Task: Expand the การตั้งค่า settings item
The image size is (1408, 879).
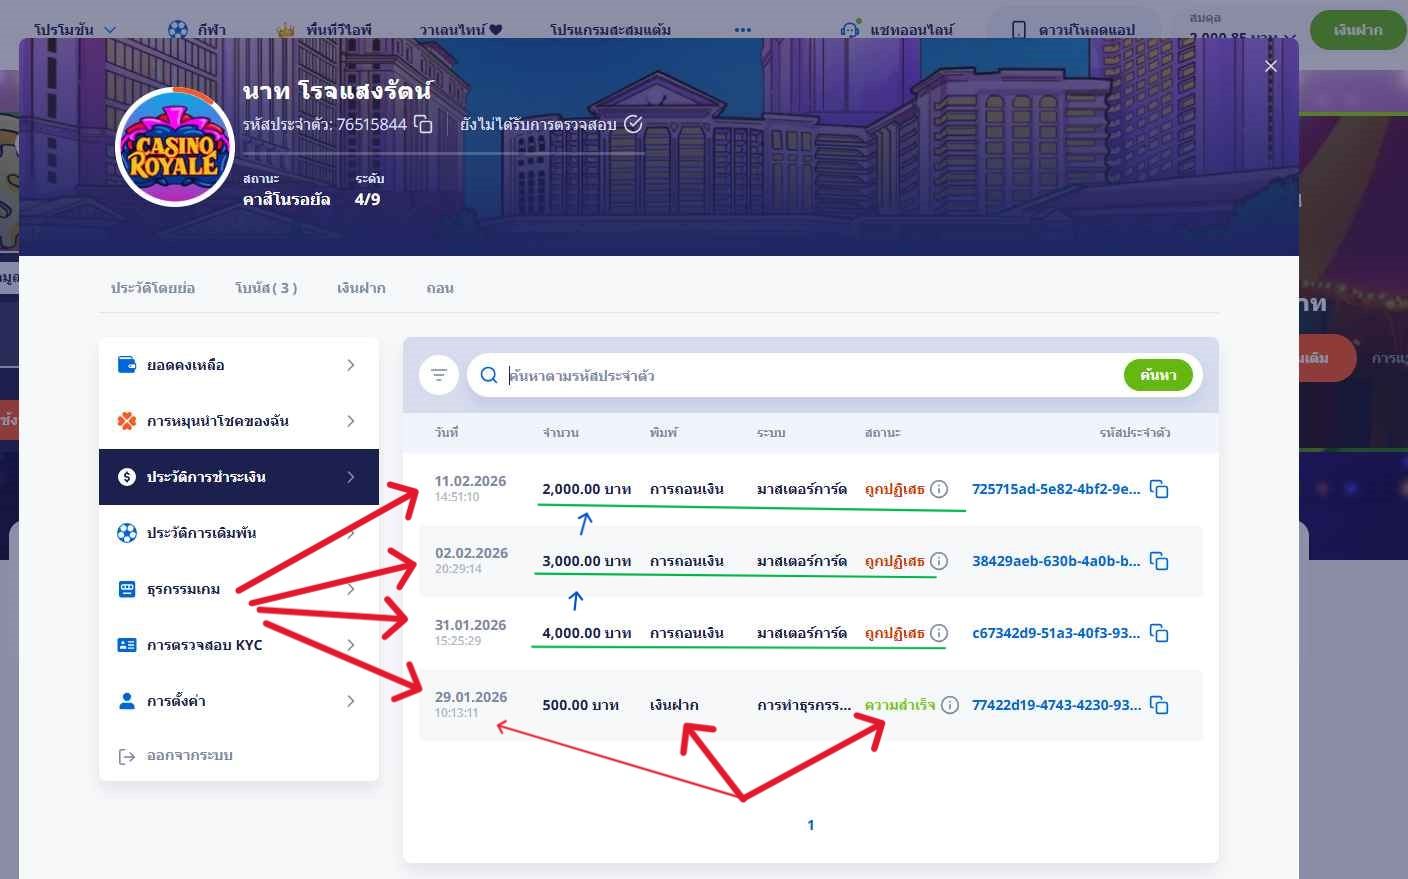Action: [238, 701]
